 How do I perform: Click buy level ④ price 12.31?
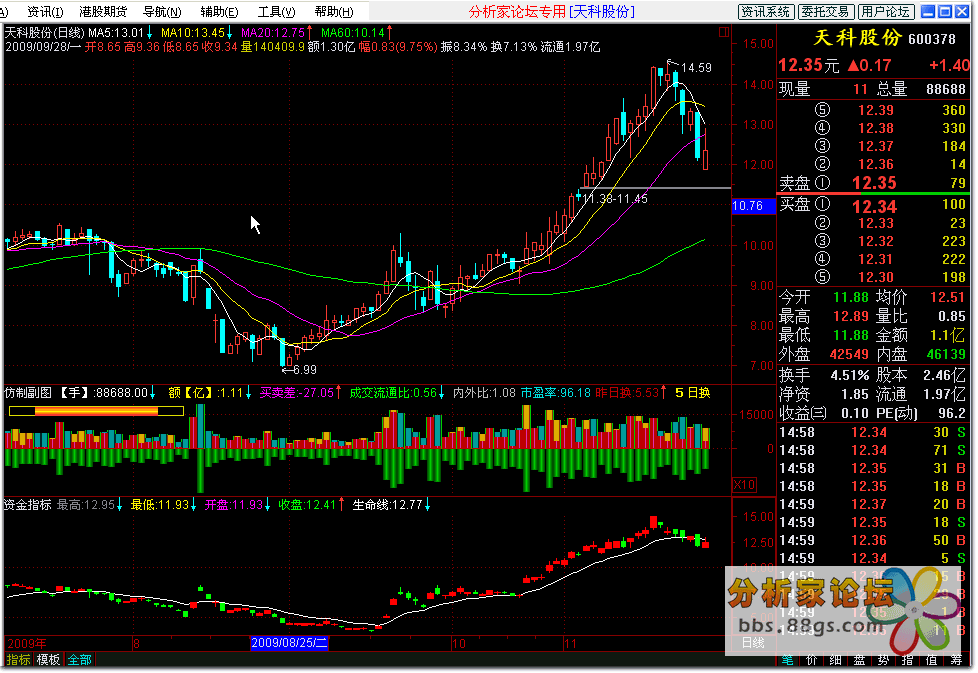point(875,259)
